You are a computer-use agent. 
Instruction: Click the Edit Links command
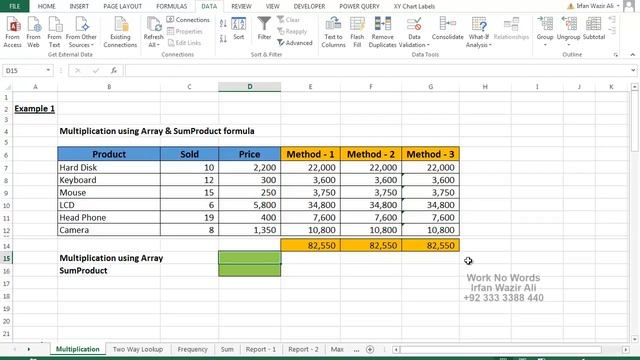[x=184, y=42]
